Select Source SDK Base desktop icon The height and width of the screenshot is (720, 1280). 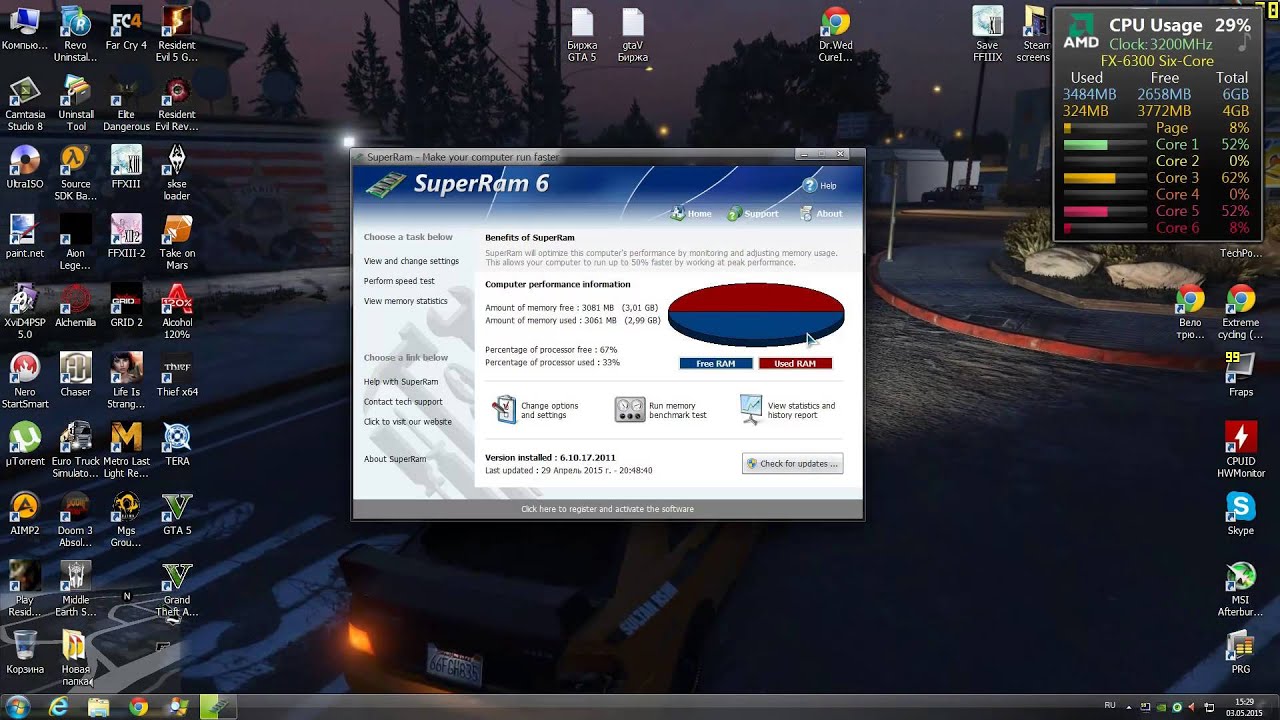(x=76, y=172)
